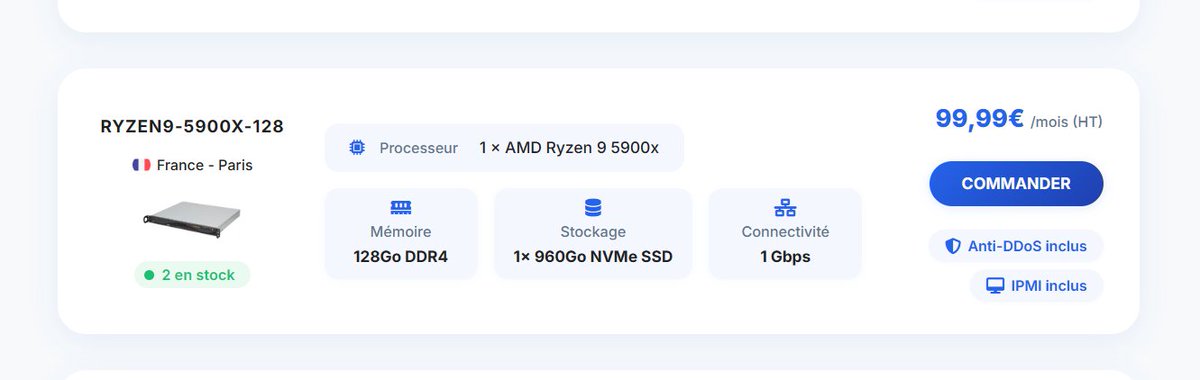Image resolution: width=1200 pixels, height=380 pixels.
Task: Click the Anti-DDoS inclus badge text
Action: [x=1027, y=246]
